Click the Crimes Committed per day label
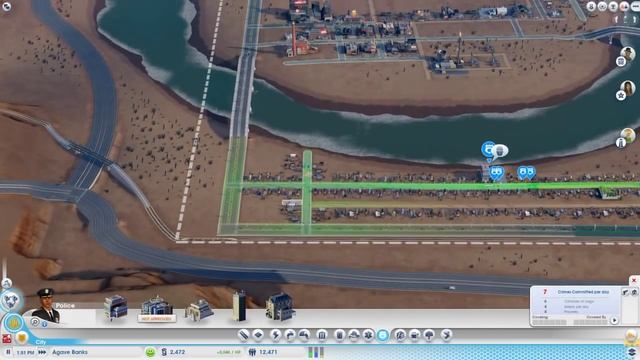 583,292
